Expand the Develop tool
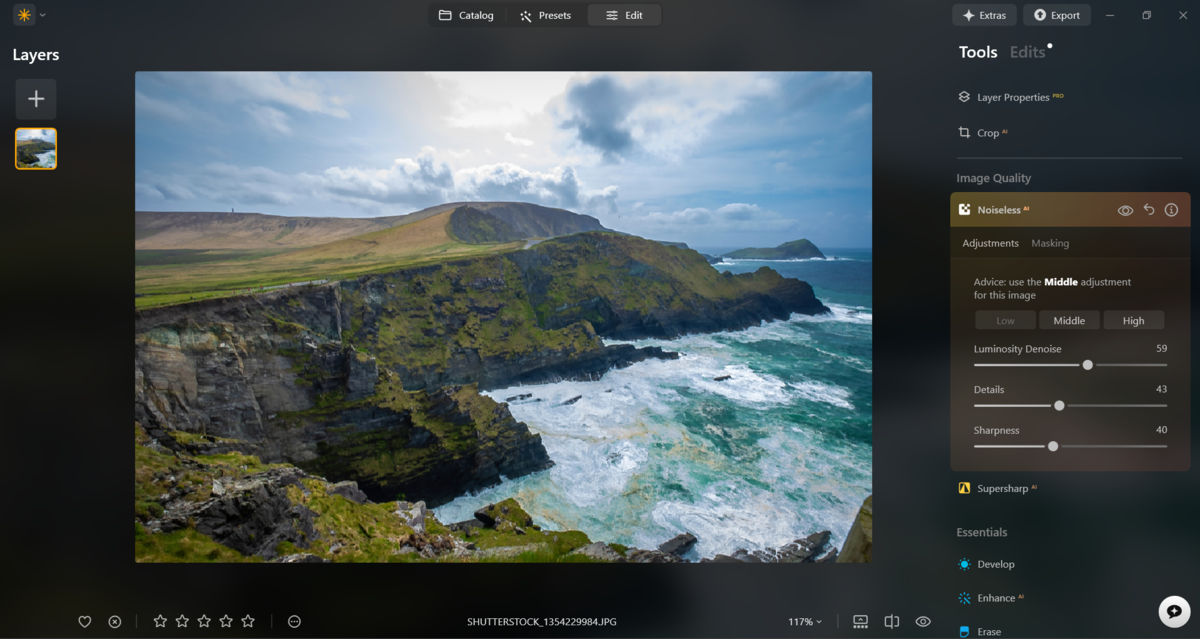 [x=987, y=564]
